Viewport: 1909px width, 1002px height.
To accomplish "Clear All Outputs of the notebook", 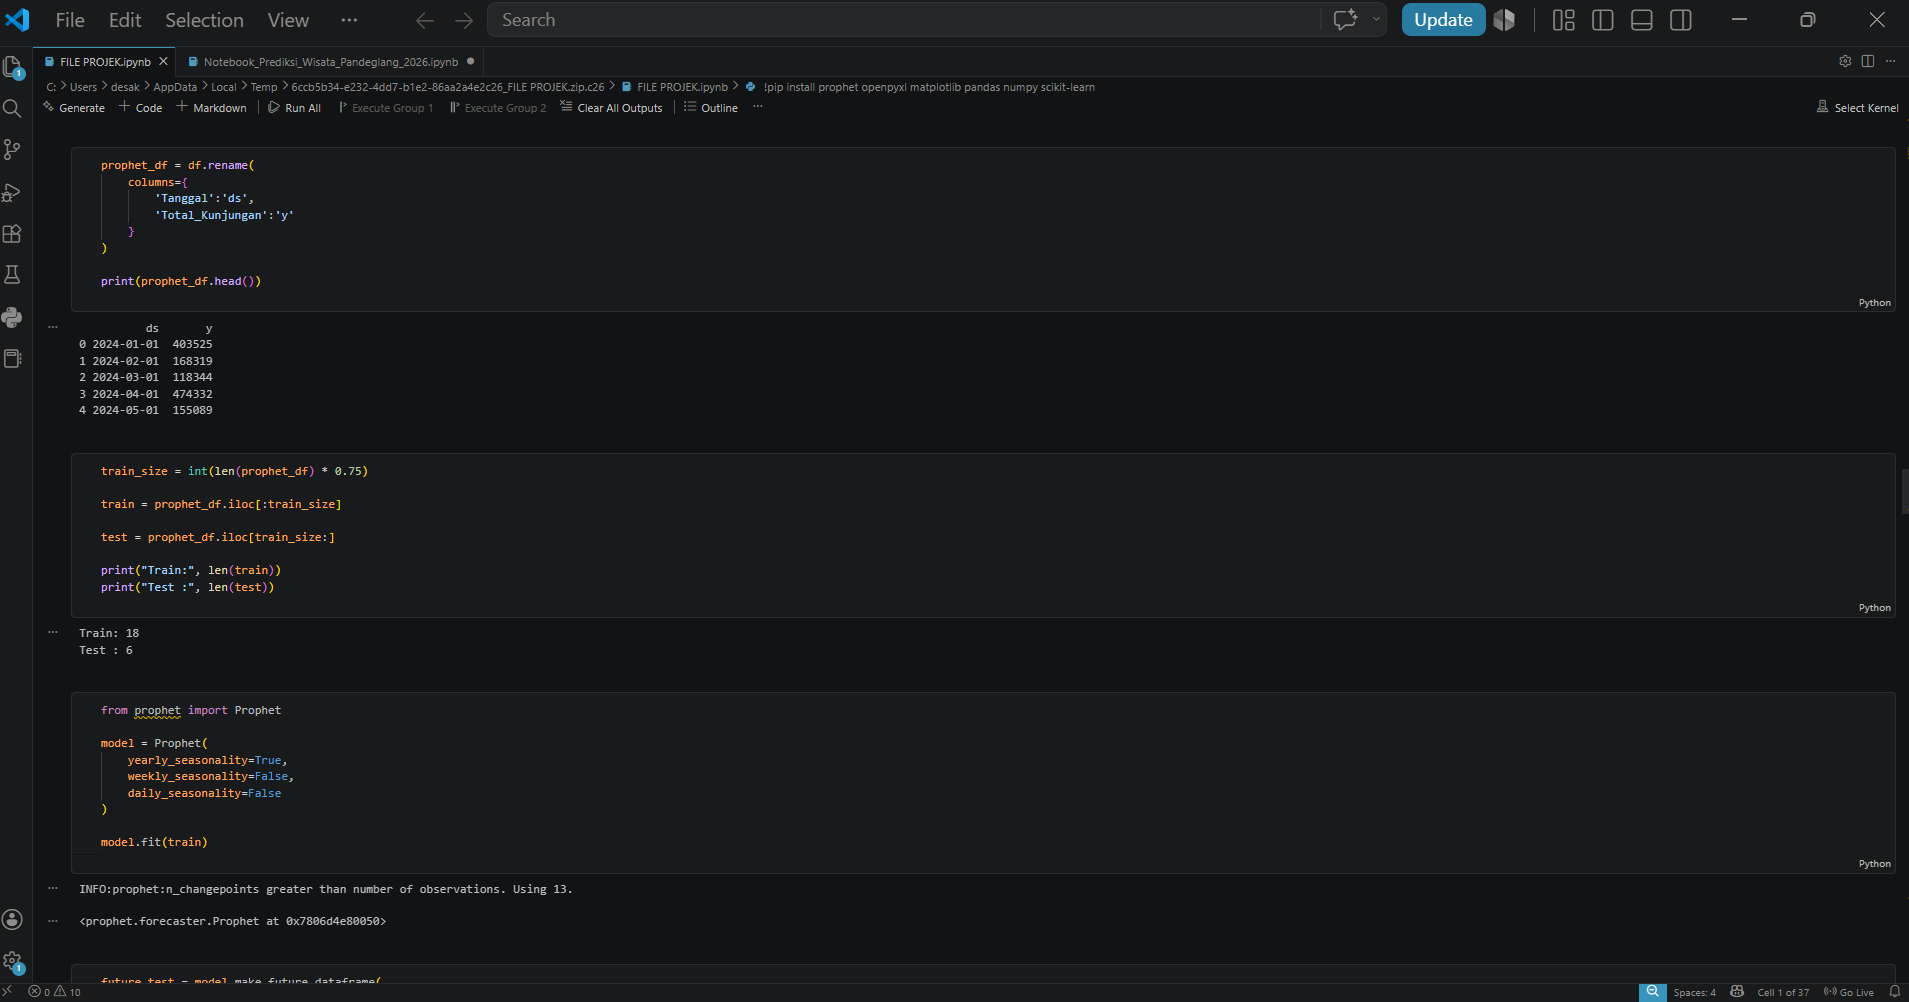I will pyautogui.click(x=611, y=108).
